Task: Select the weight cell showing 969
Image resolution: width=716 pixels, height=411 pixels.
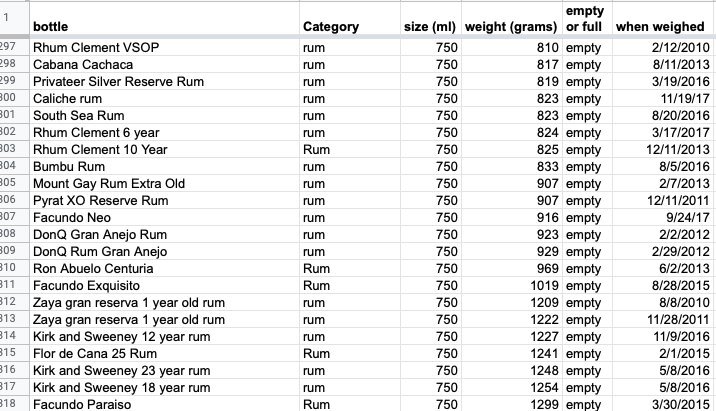Action: click(511, 269)
